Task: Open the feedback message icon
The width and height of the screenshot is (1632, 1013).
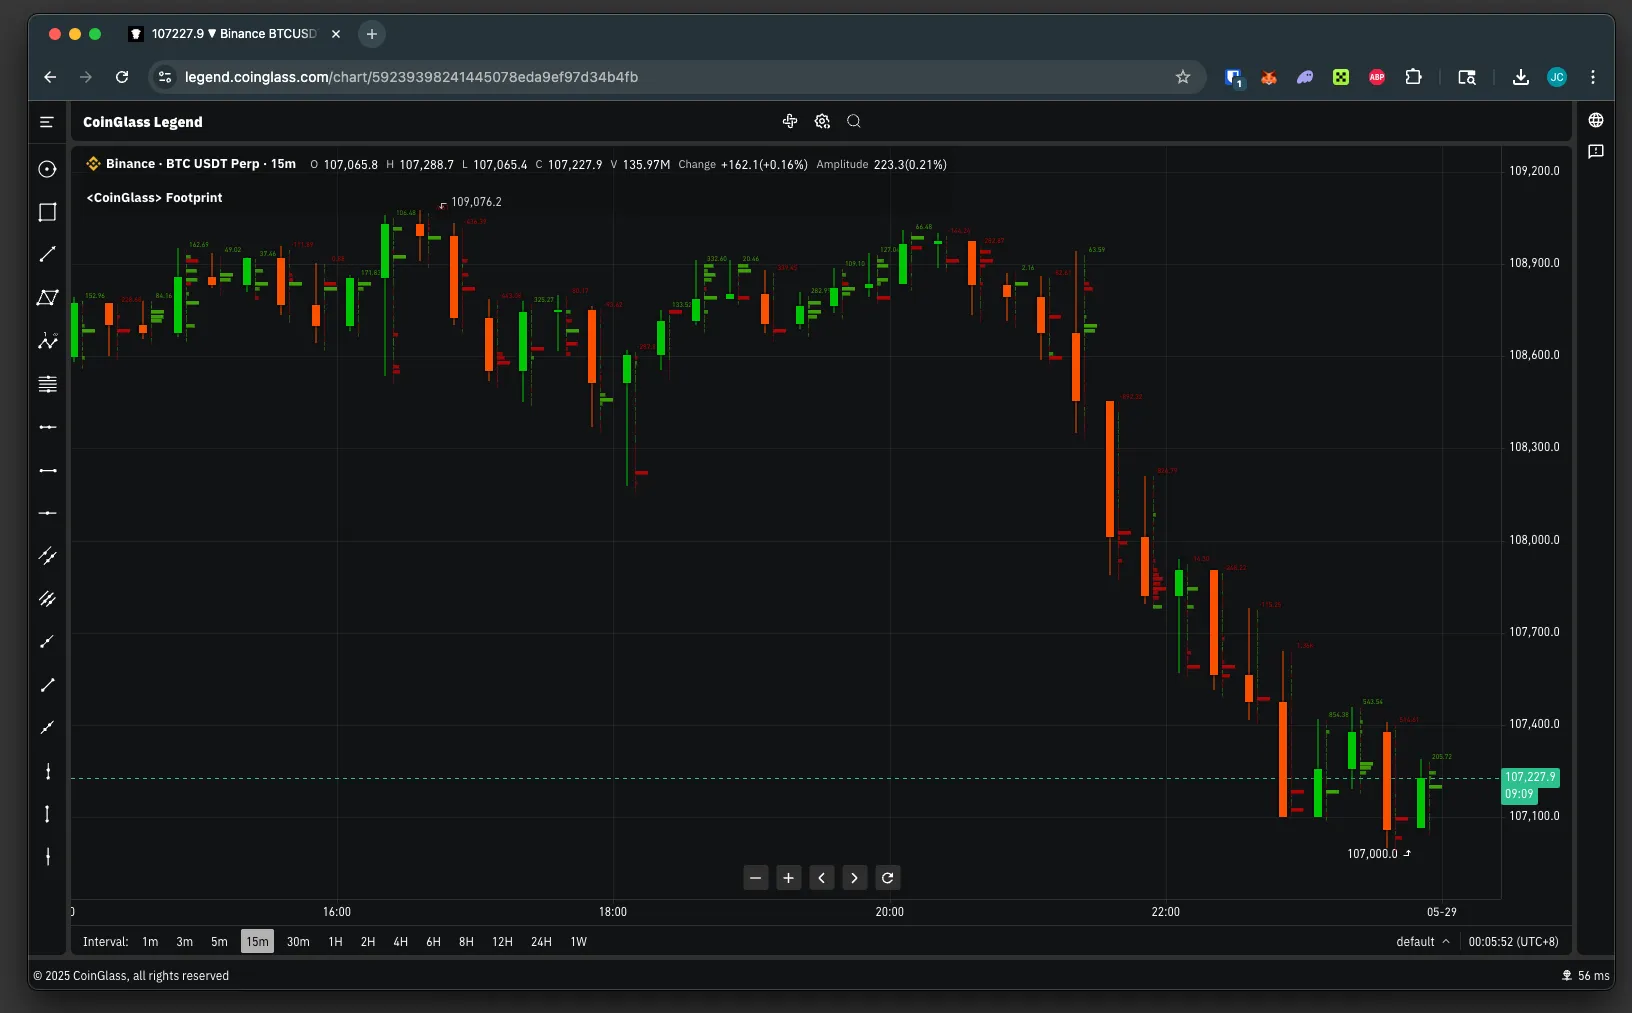Action: [x=1596, y=152]
